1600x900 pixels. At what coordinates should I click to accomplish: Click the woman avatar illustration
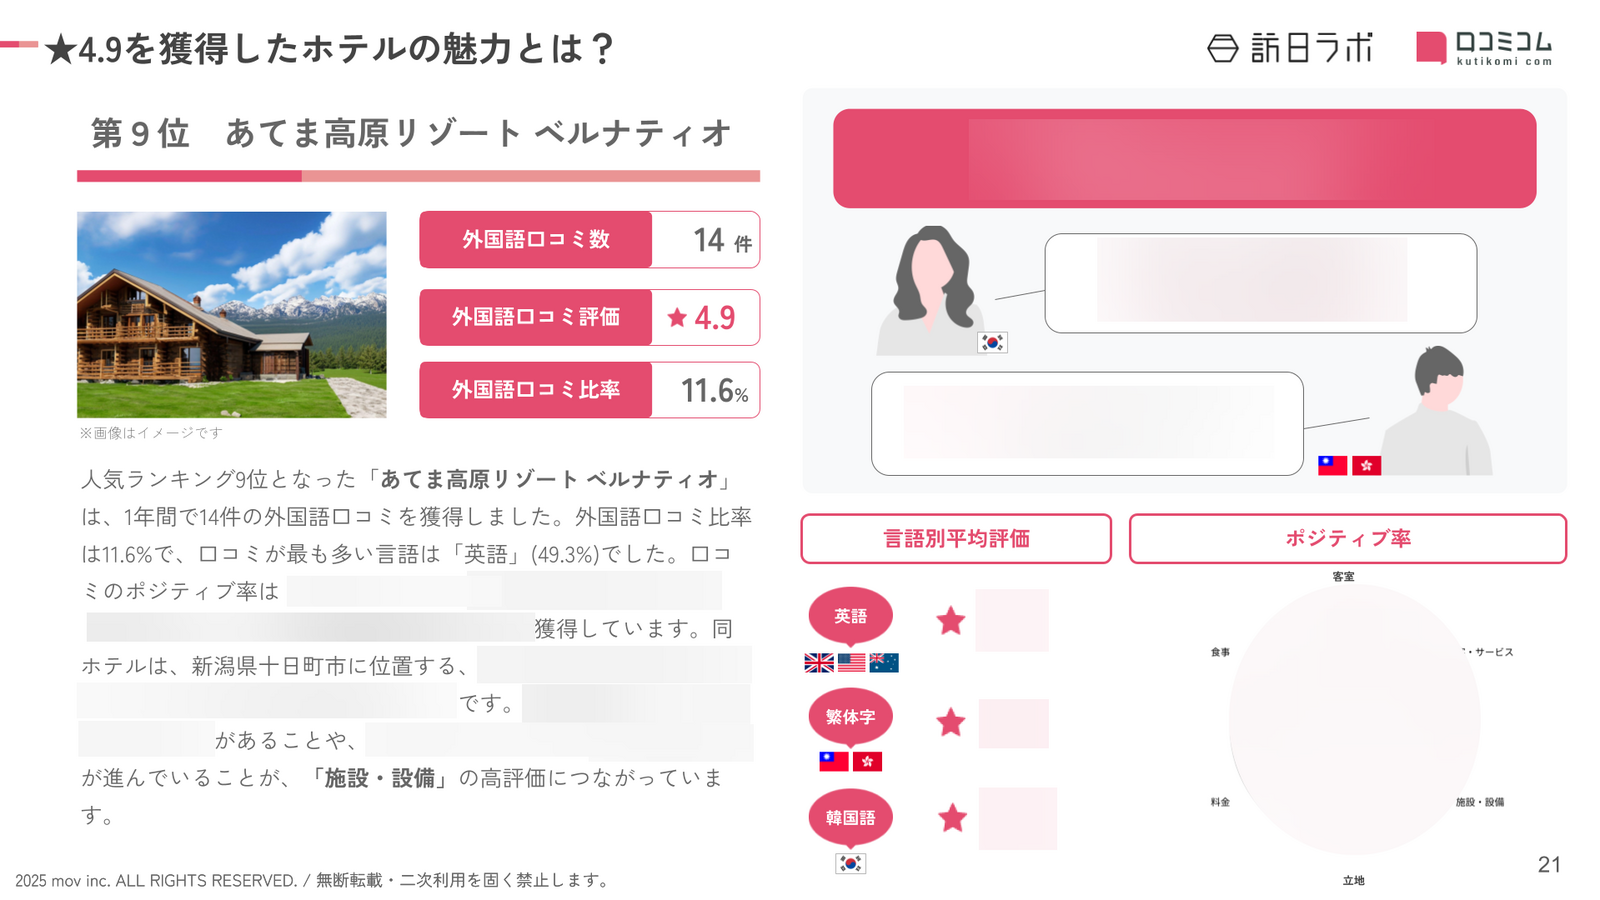pyautogui.click(x=931, y=290)
